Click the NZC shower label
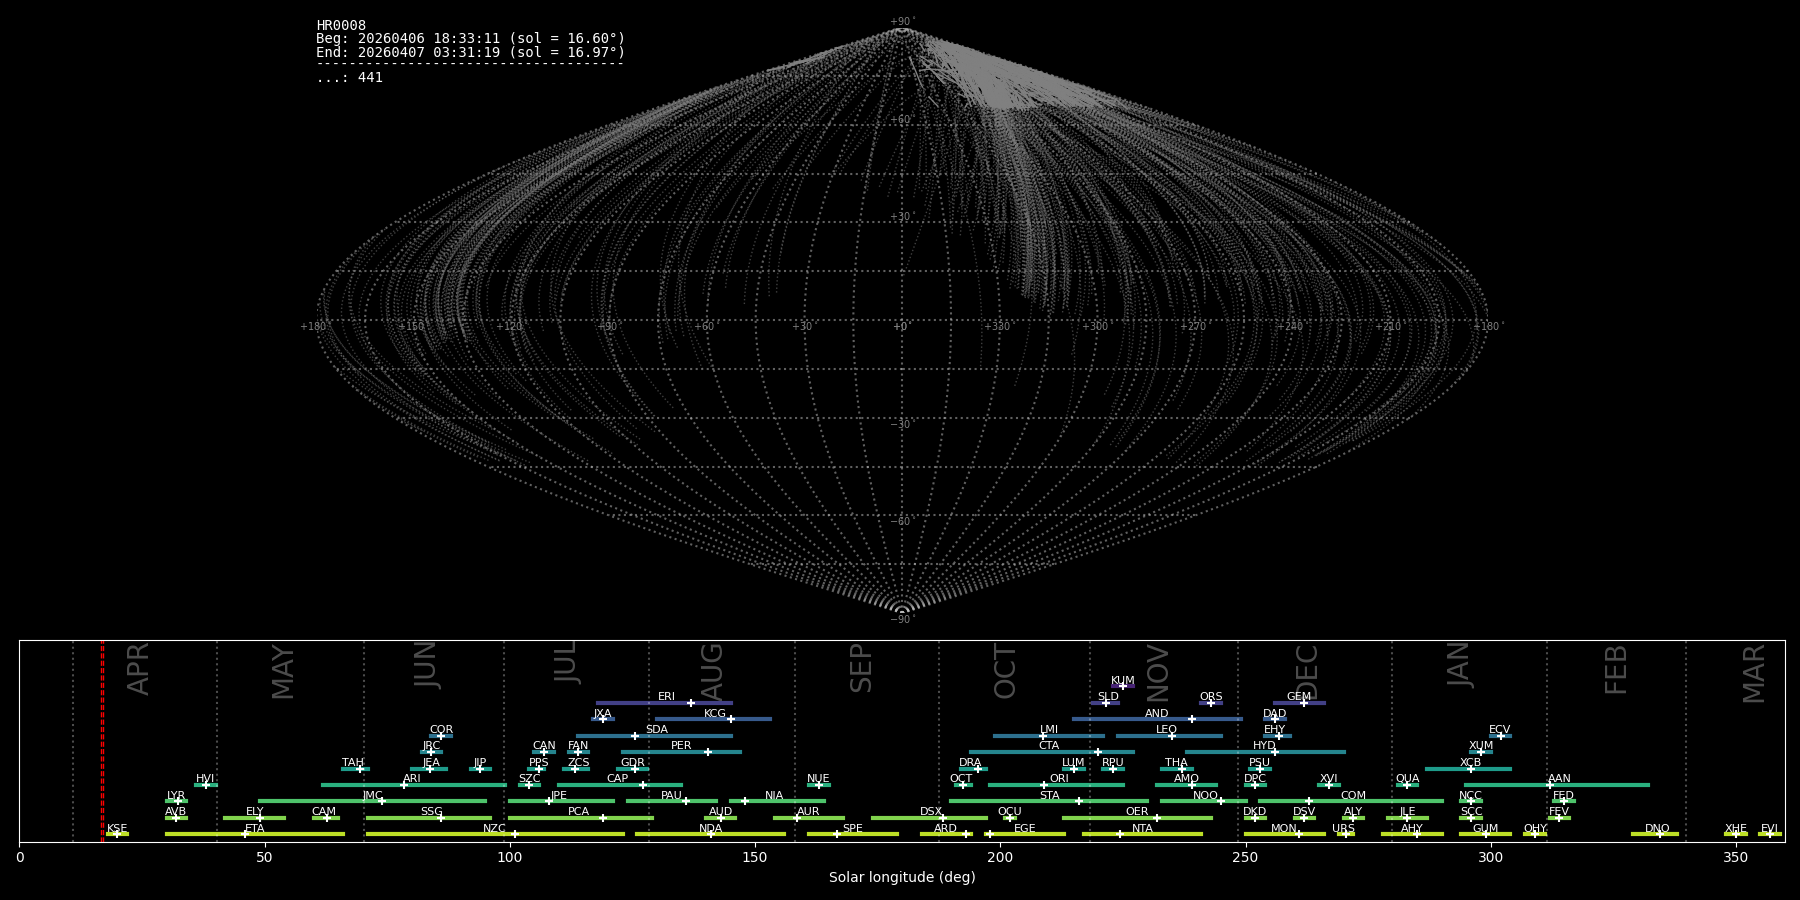The image size is (1800, 900). [494, 828]
